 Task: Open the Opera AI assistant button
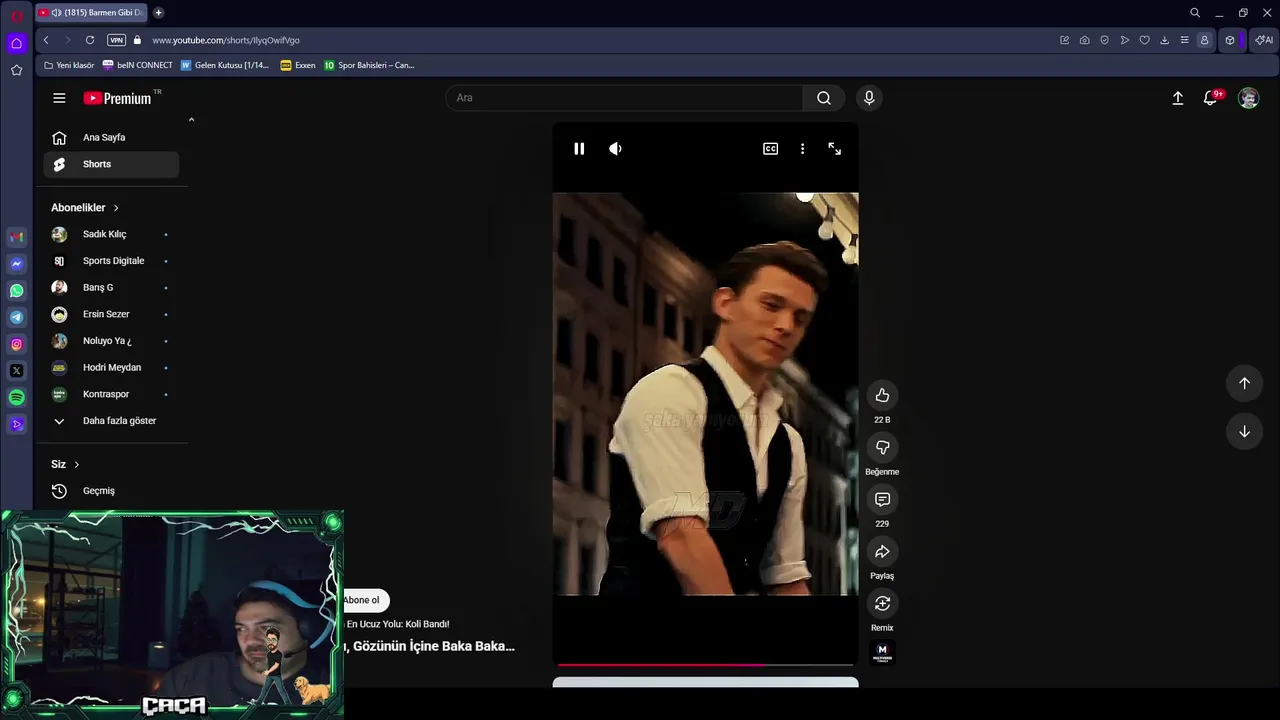click(1264, 40)
